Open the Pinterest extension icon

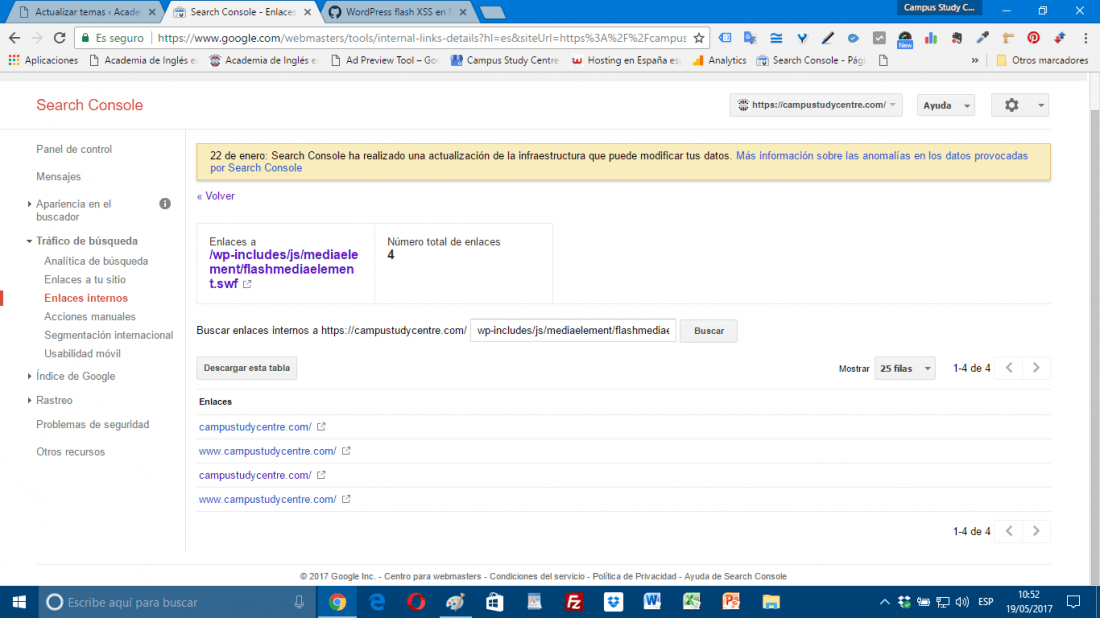[x=1033, y=38]
